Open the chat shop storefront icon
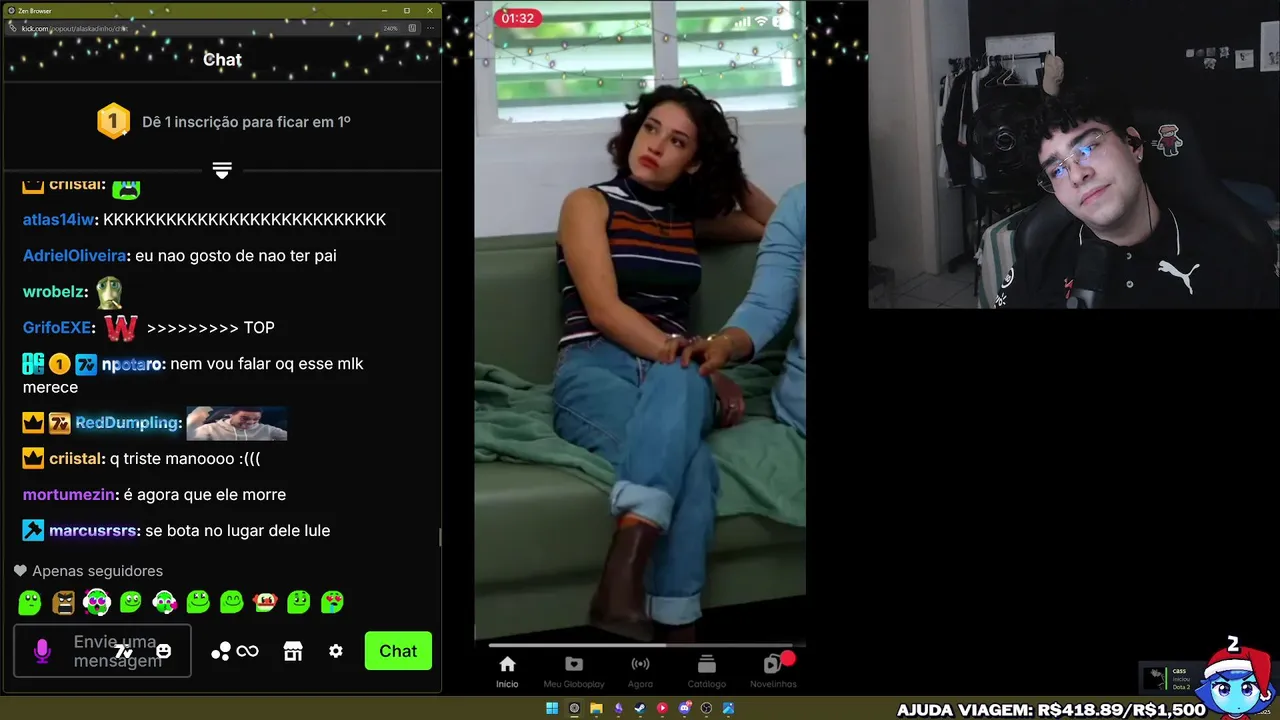1280x720 pixels. (x=293, y=651)
